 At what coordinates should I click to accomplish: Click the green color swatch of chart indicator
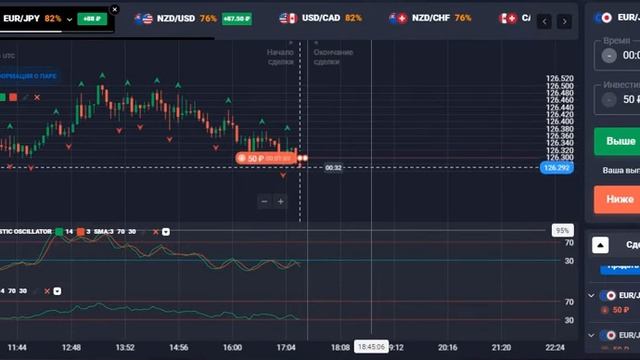pos(2,97)
